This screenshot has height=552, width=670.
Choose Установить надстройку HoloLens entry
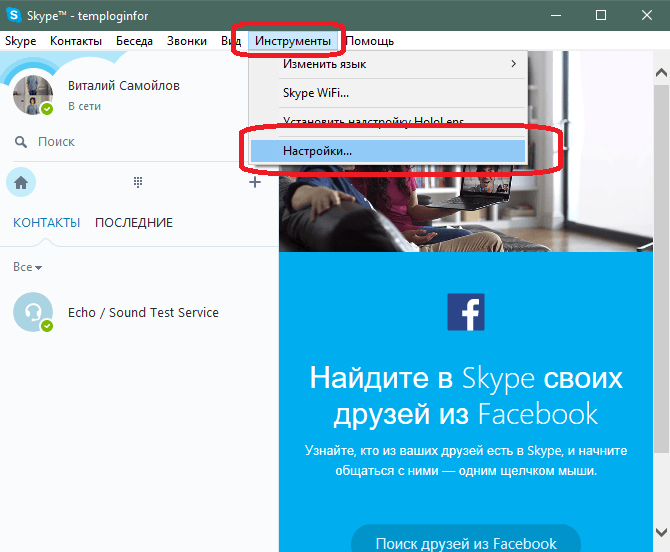388,120
